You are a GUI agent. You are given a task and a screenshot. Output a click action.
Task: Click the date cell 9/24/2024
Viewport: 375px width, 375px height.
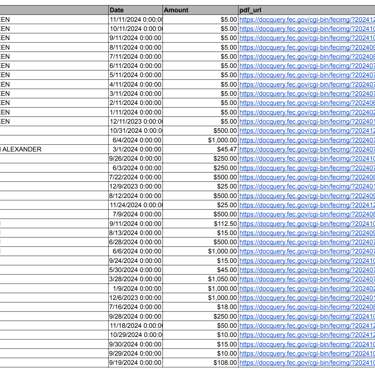(136, 261)
